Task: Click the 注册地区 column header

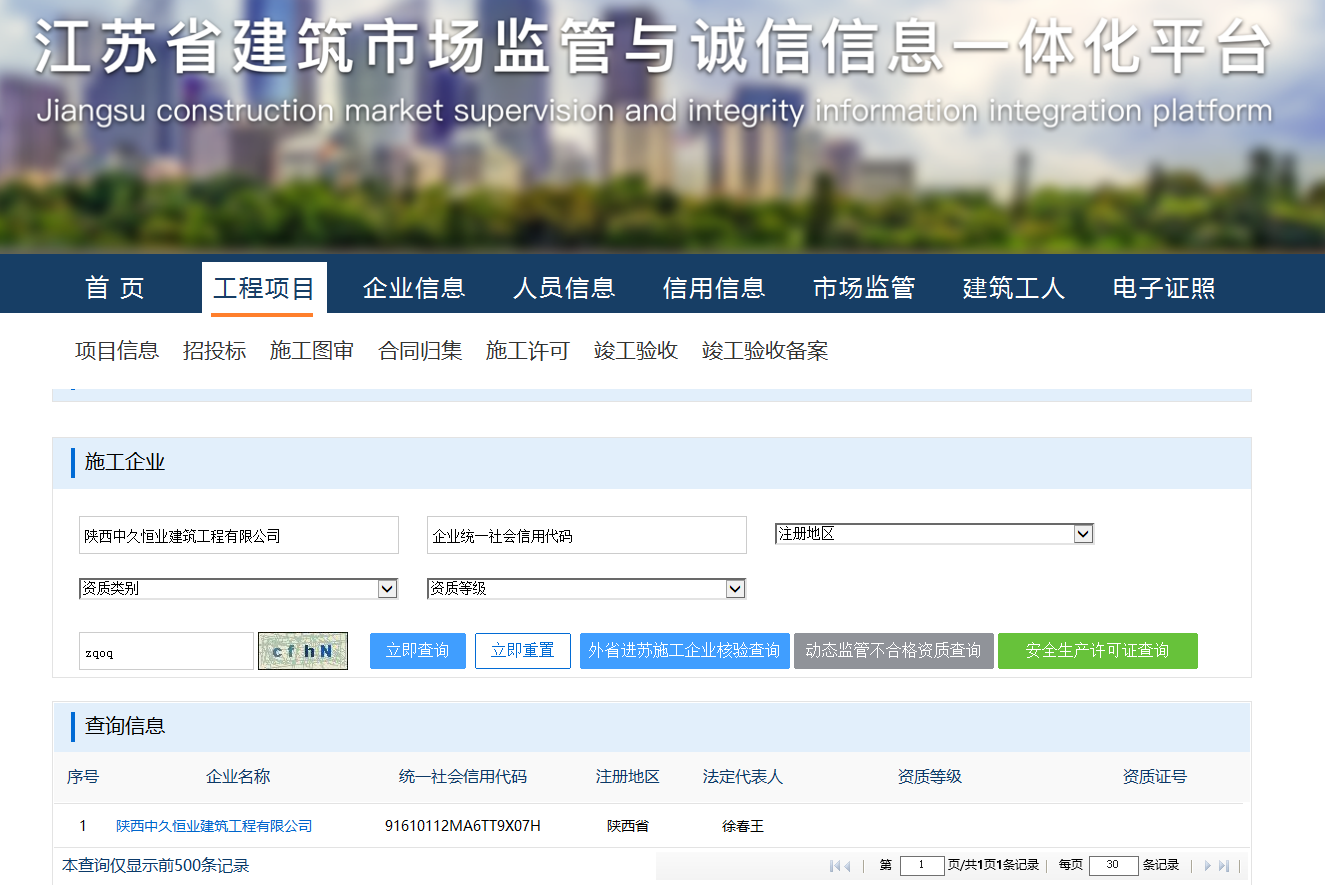Action: coord(628,777)
